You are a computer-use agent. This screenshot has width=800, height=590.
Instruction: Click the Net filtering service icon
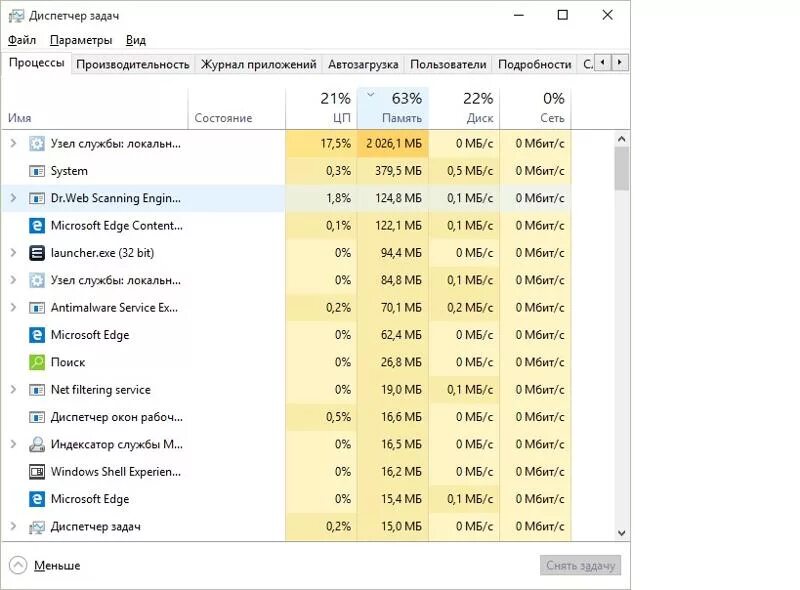37,390
